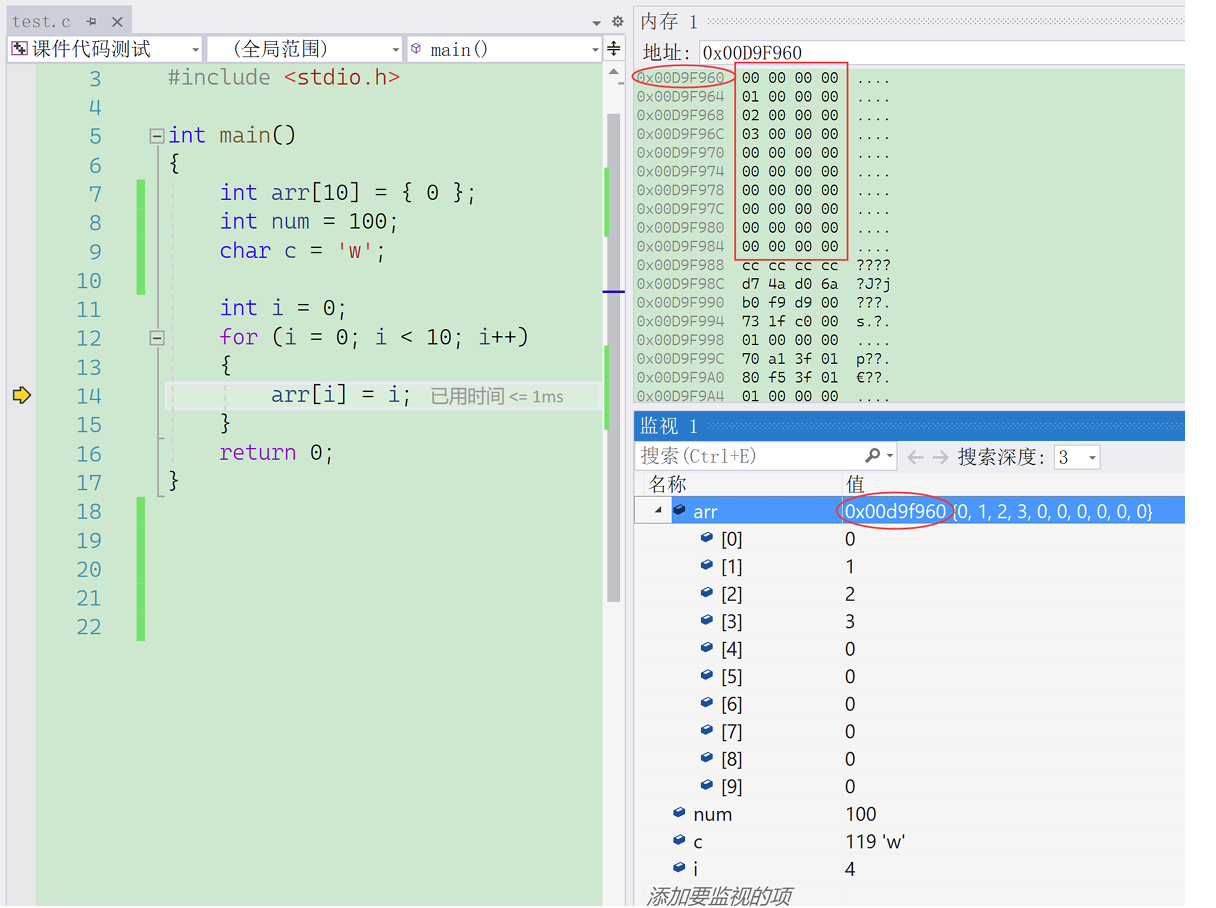Open the main() member dropdown

point(504,49)
